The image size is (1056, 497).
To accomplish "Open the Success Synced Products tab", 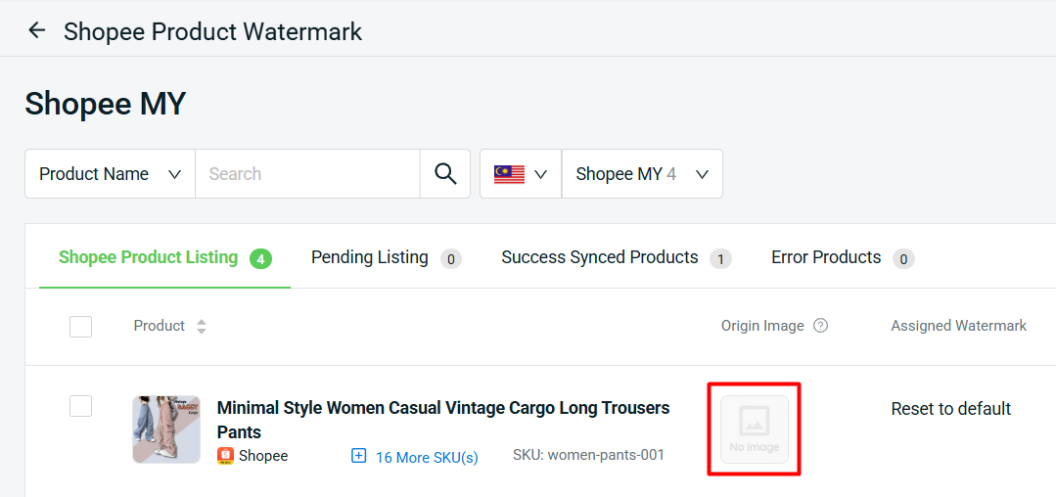I will click(616, 258).
